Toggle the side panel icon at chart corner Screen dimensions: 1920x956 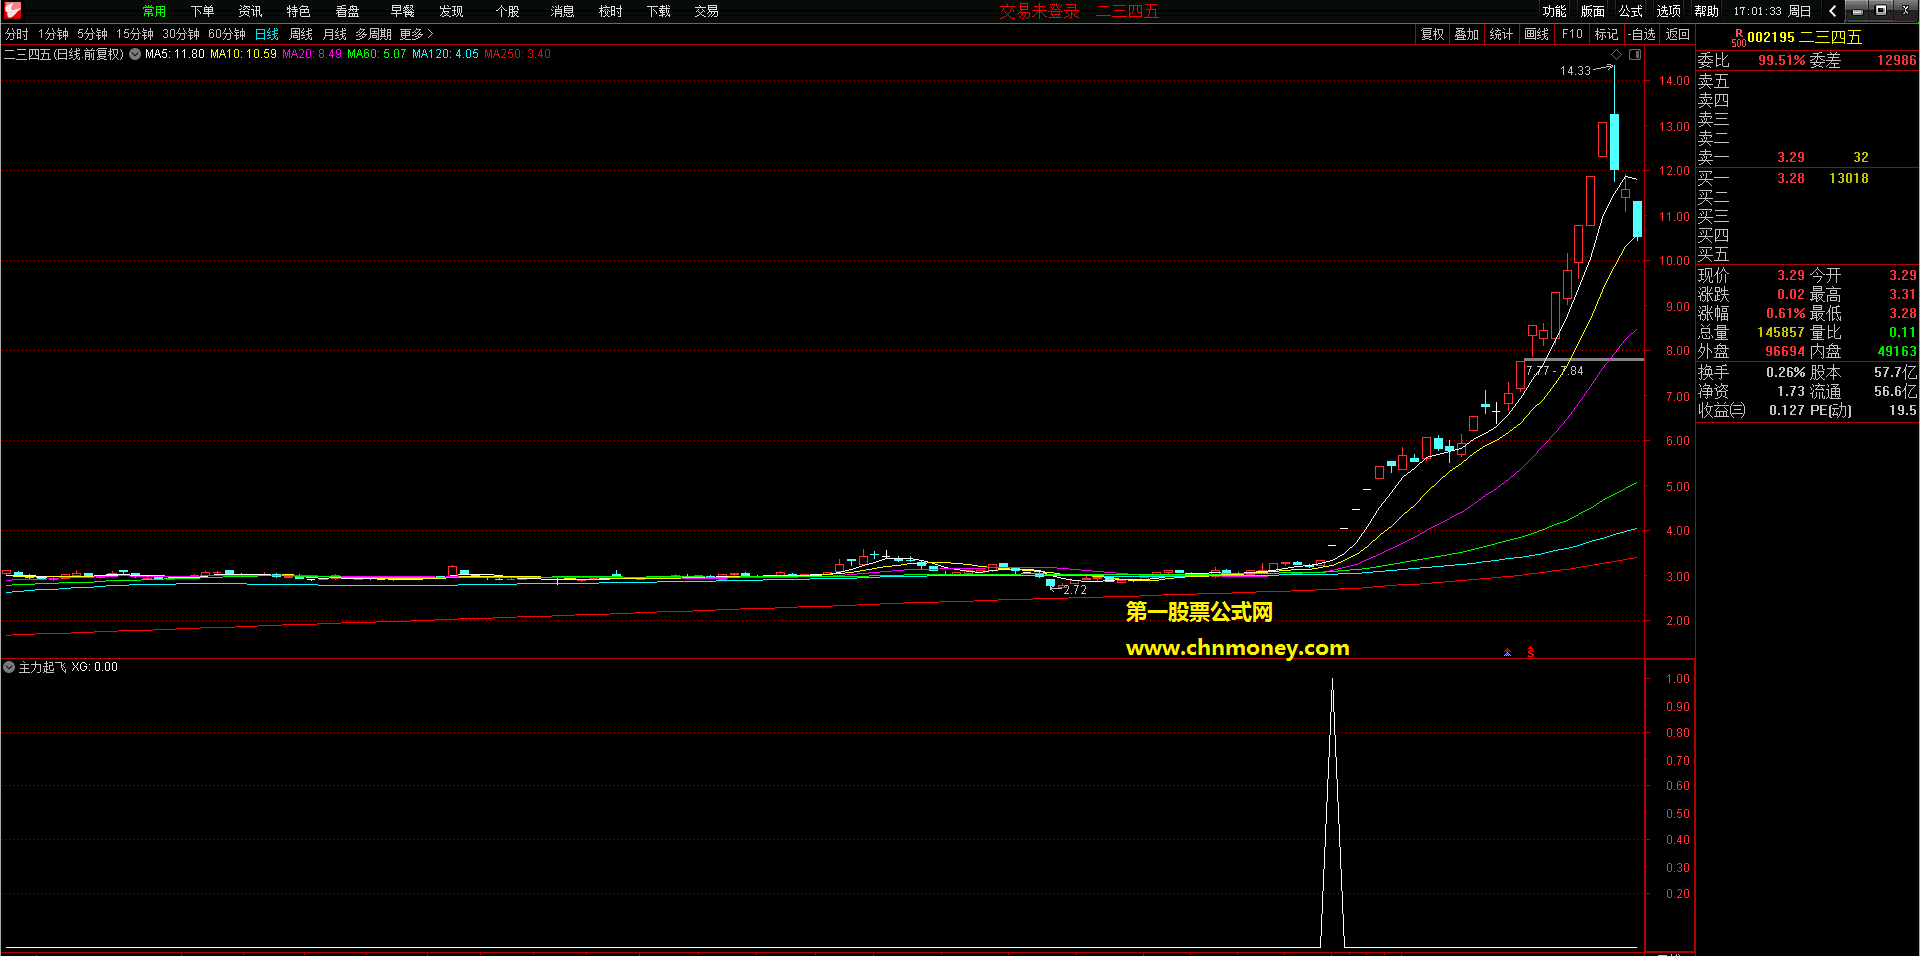[1635, 54]
